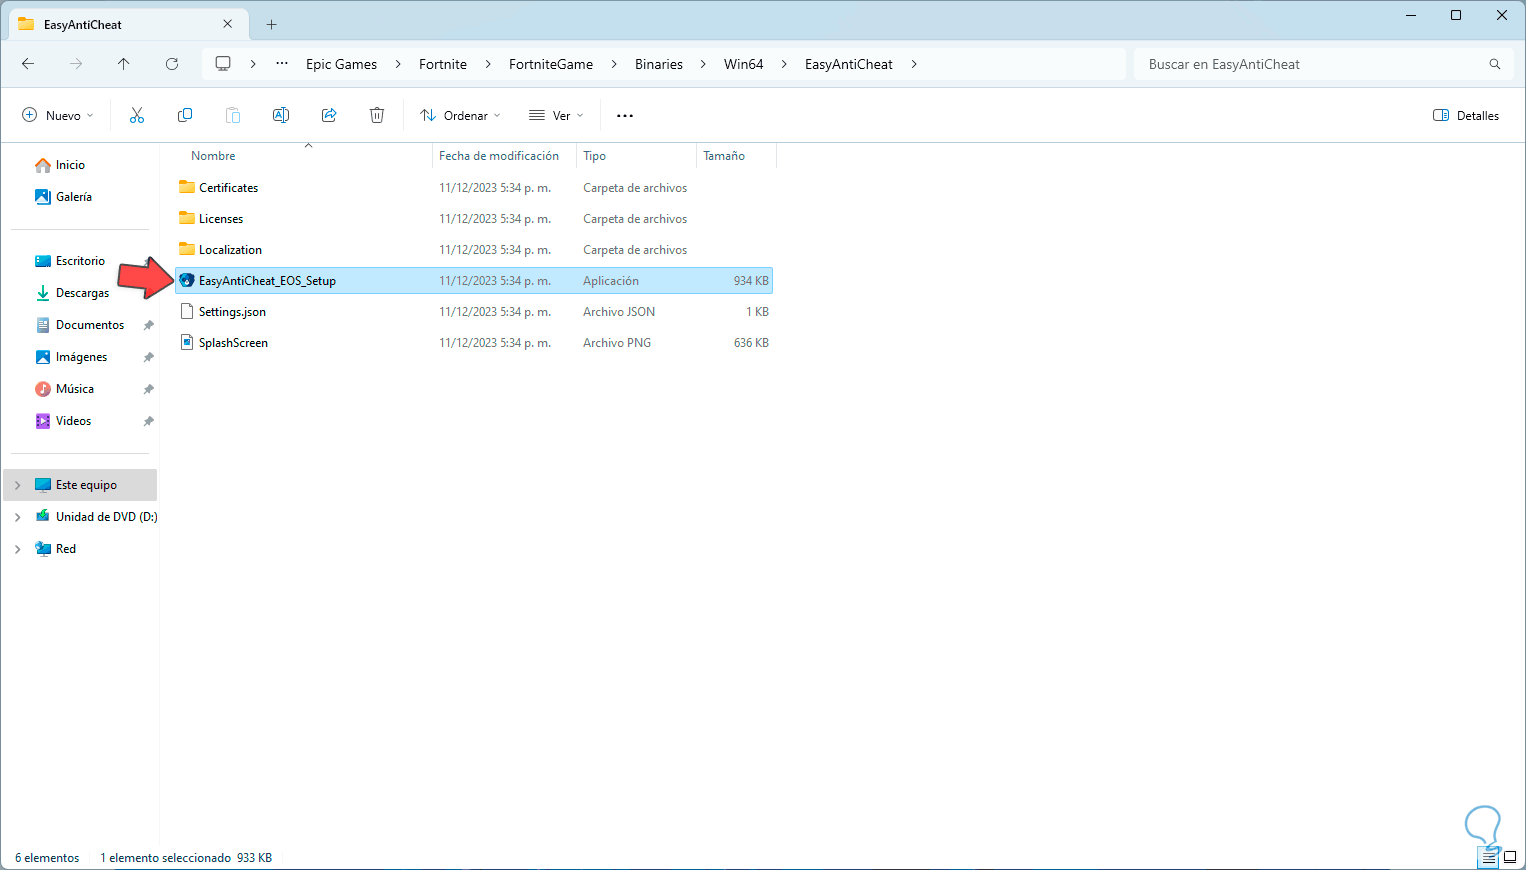Click the 934 KB size cell
Viewport: 1526px width, 870px height.
(751, 281)
